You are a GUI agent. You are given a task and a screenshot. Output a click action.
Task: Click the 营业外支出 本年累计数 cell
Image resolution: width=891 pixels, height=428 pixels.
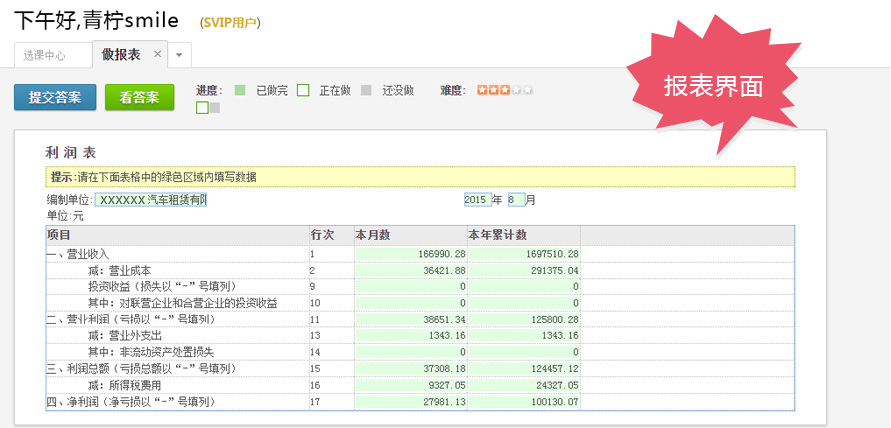point(524,335)
